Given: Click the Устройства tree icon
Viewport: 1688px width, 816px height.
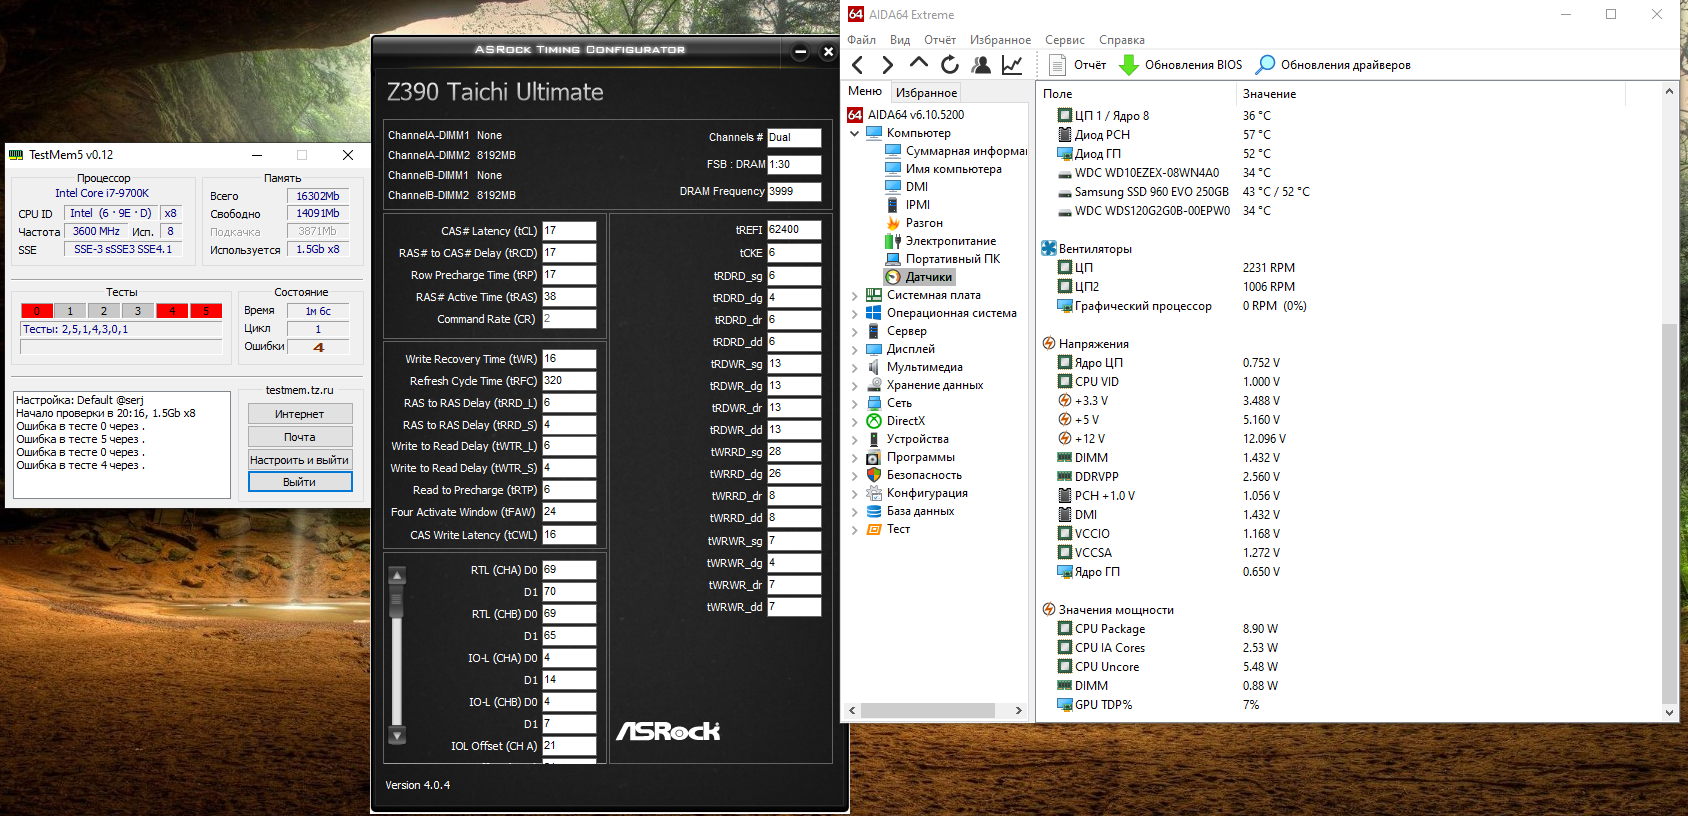Looking at the screenshot, I should coord(874,439).
